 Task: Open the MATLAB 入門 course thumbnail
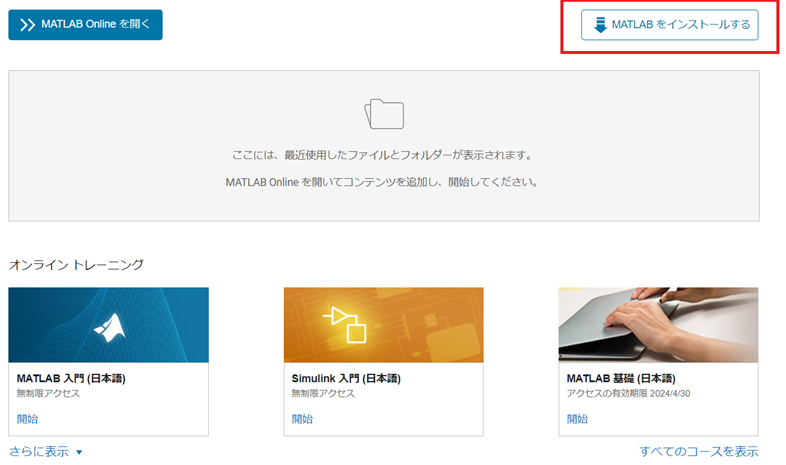(x=109, y=325)
